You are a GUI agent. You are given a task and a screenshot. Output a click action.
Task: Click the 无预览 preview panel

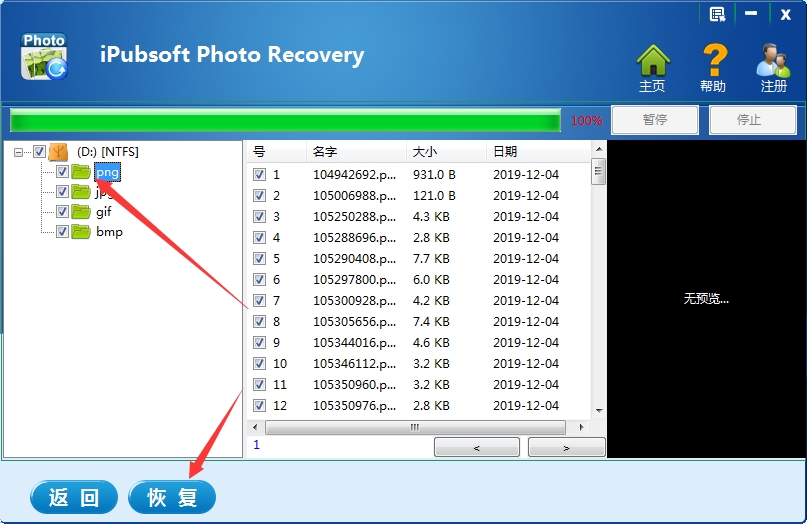706,299
